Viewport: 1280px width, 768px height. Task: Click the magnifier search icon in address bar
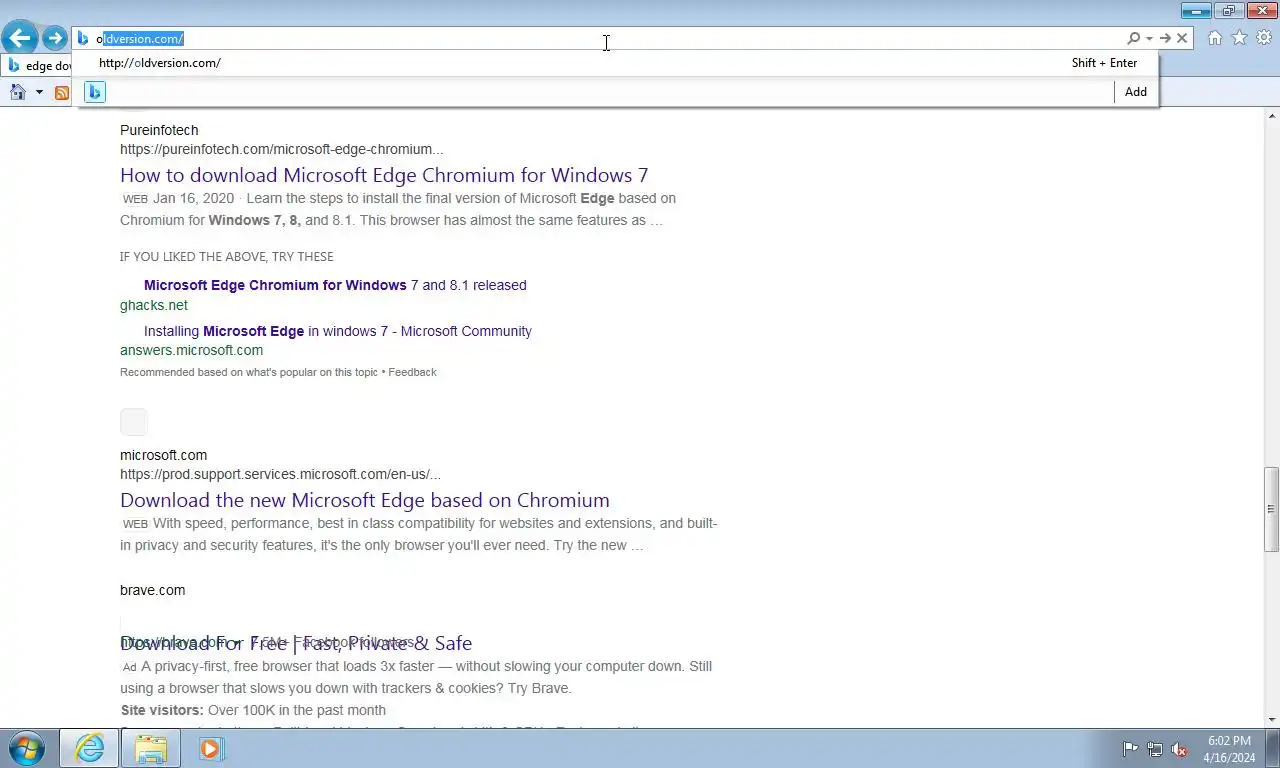pos(1133,38)
